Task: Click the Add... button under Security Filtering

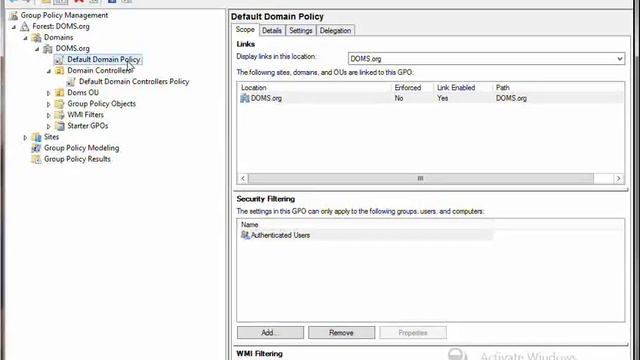Action: (x=270, y=333)
